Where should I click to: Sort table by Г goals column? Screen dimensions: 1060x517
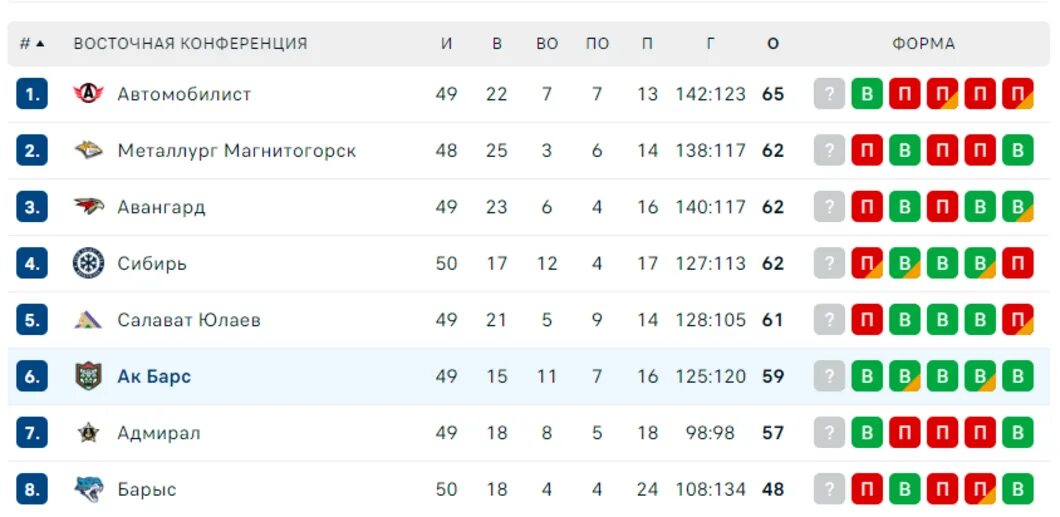tap(710, 44)
